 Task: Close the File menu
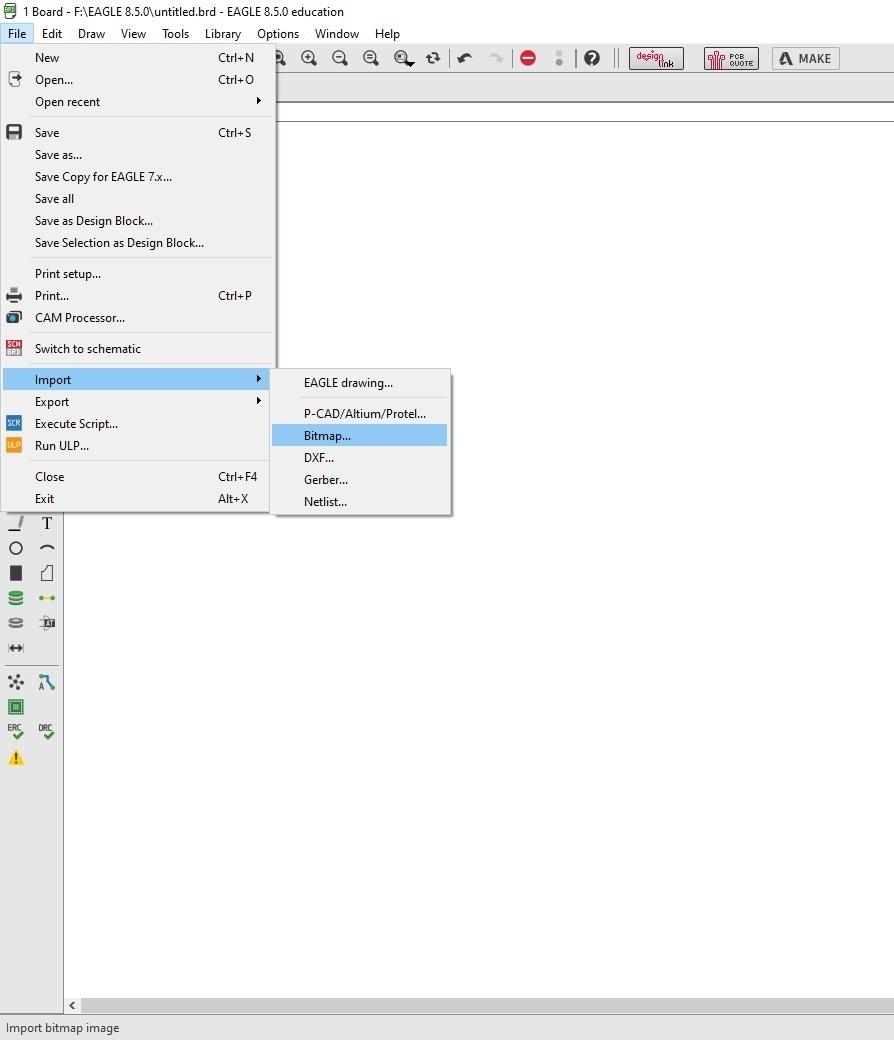(x=17, y=34)
